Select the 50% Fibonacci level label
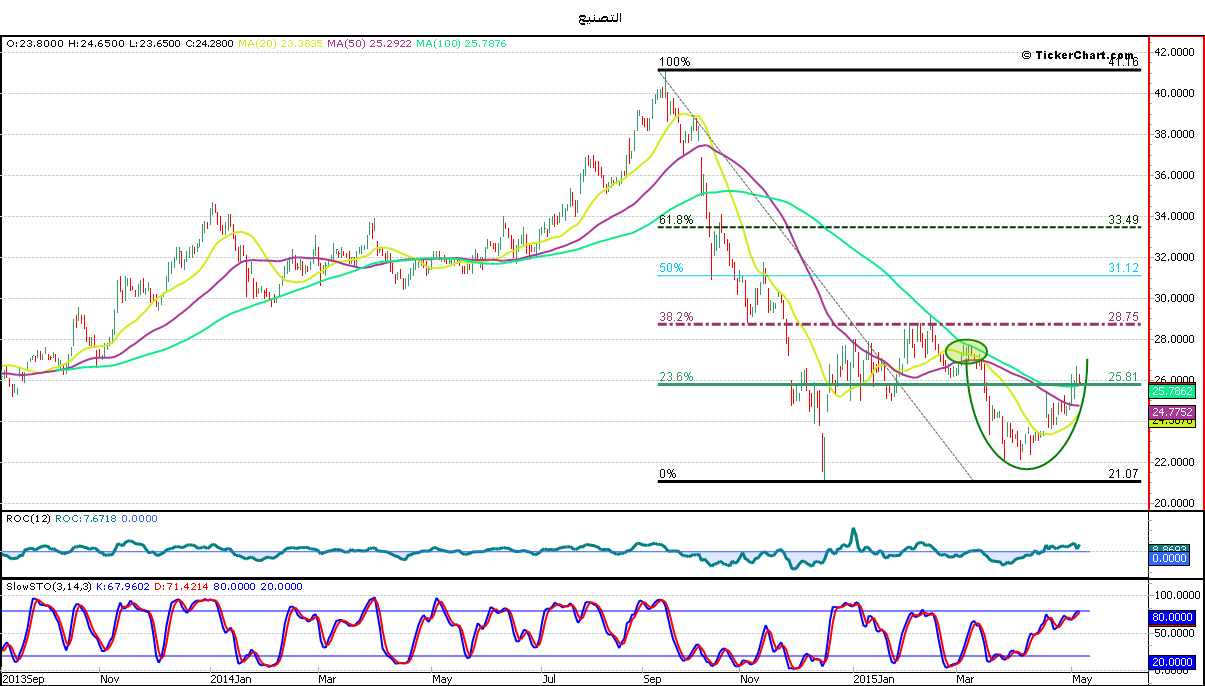 pyautogui.click(x=670, y=268)
